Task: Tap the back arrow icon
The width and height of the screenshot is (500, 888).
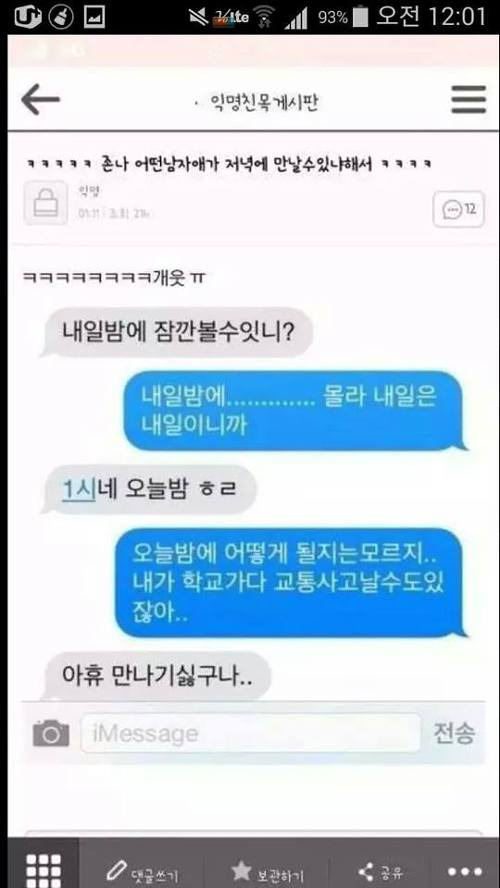Action: 40,100
